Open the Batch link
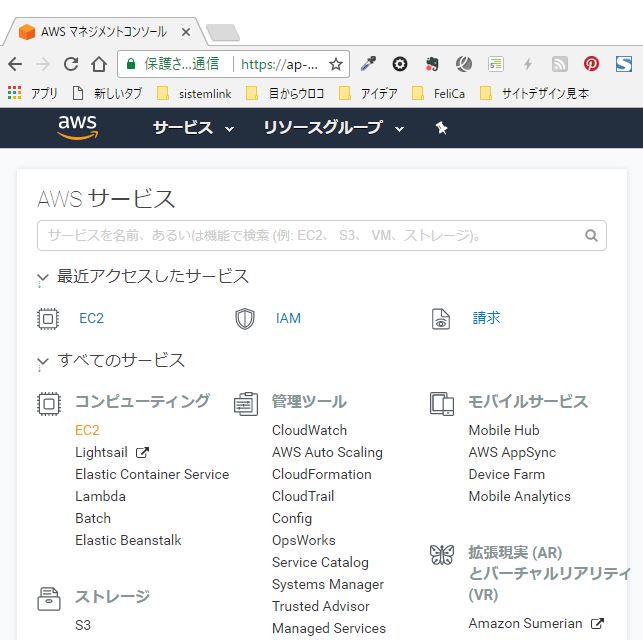This screenshot has height=640, width=643. click(93, 518)
